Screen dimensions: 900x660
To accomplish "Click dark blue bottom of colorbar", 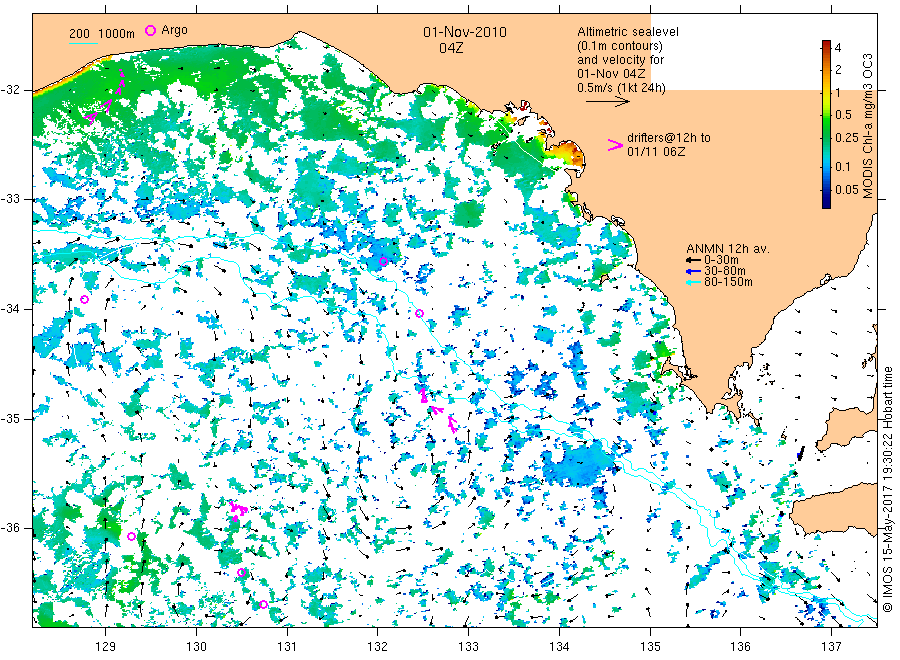I will point(826,202).
